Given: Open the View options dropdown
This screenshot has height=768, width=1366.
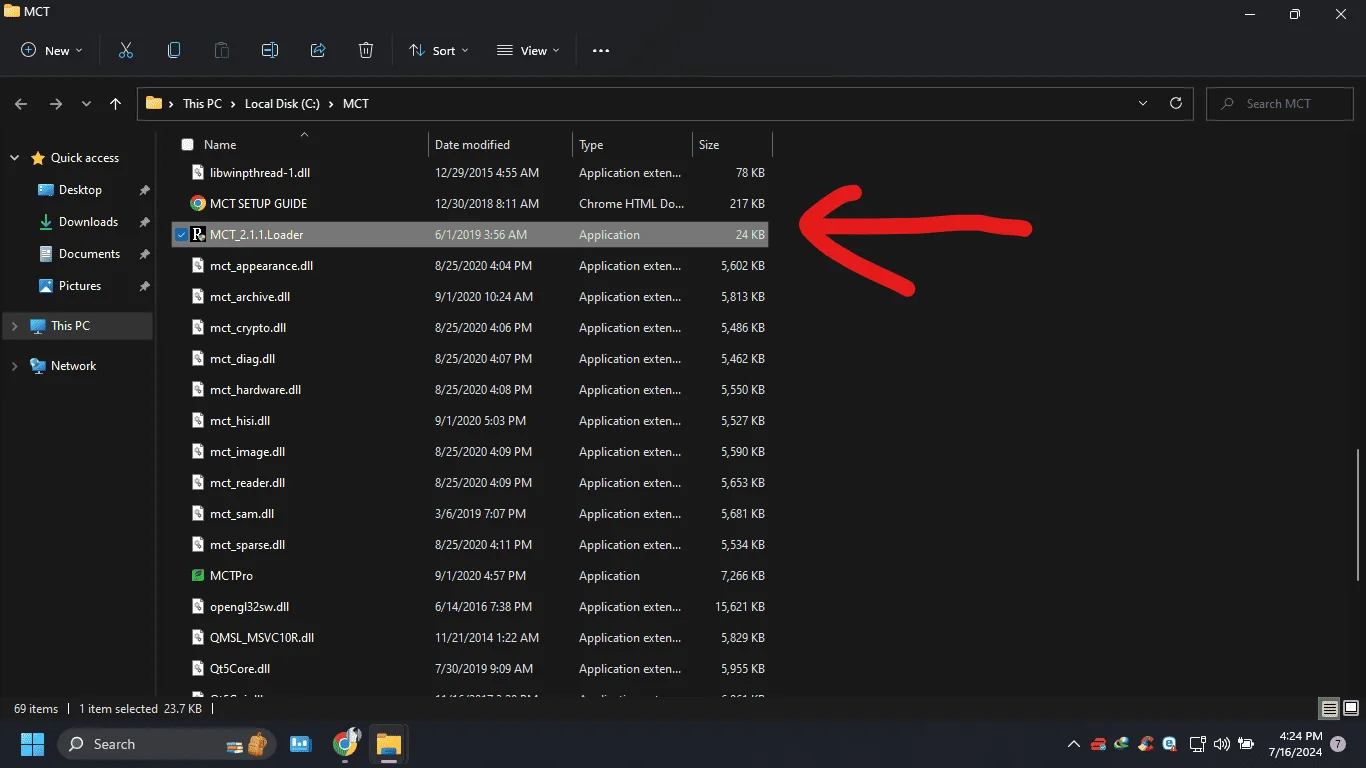Looking at the screenshot, I should (x=528, y=50).
